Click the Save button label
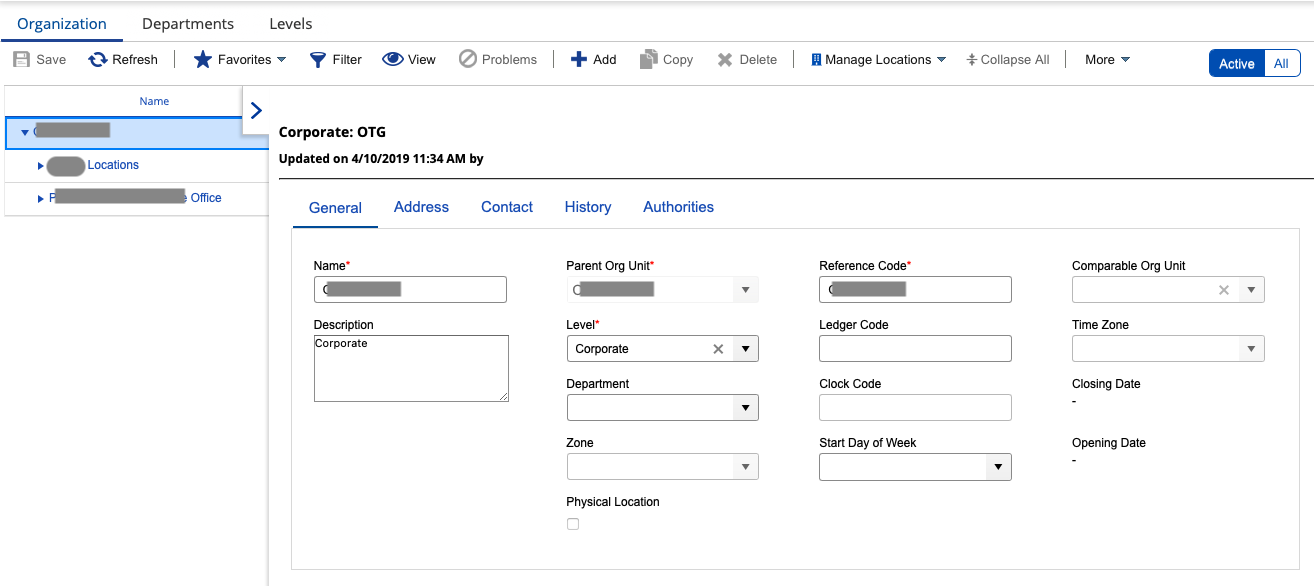 [51, 60]
